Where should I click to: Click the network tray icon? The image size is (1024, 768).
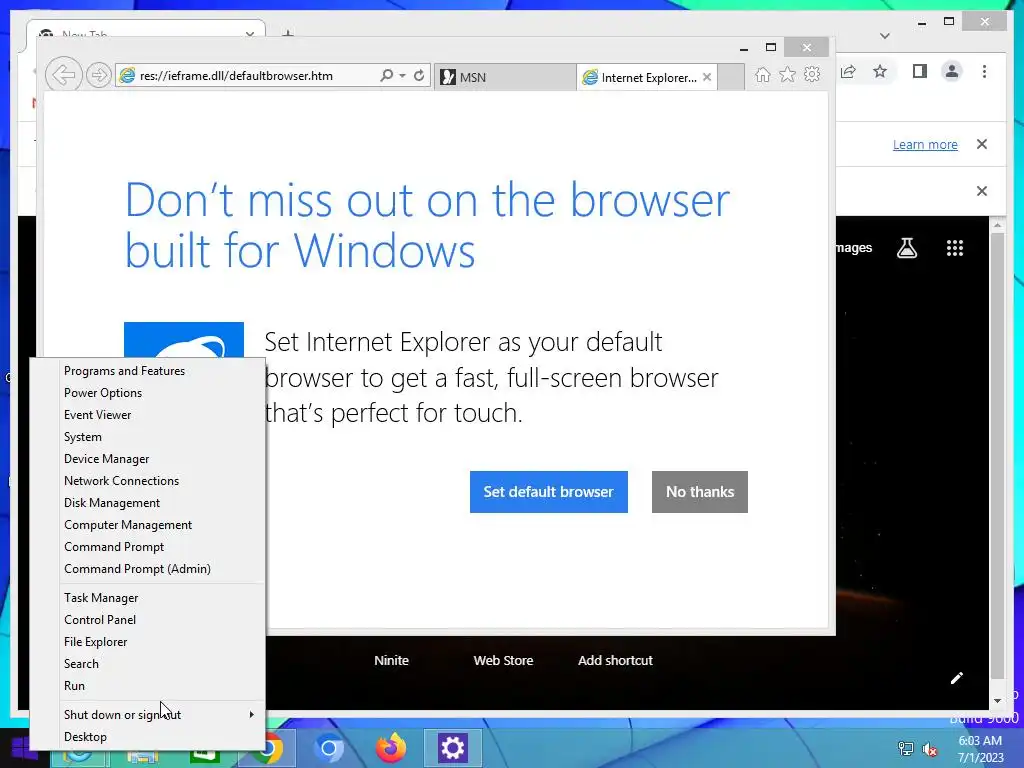[x=906, y=748]
